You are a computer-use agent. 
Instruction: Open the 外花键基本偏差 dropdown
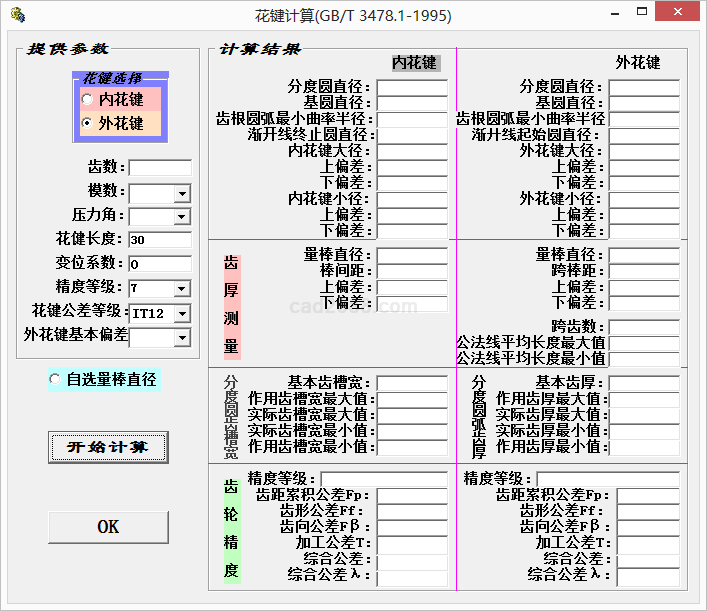tap(181, 338)
